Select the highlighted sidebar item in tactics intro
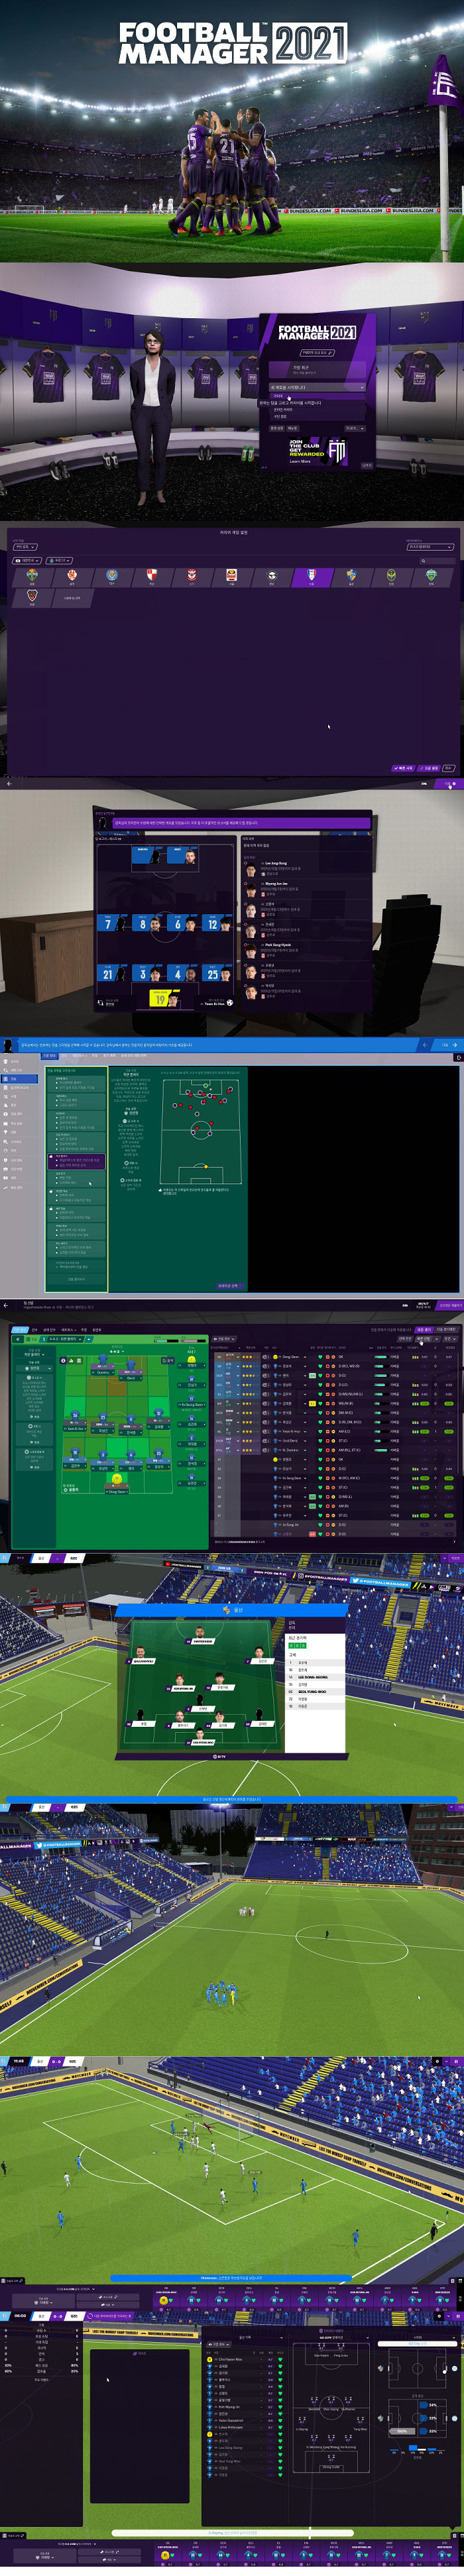This screenshot has height=2576, width=464. 19,1079
